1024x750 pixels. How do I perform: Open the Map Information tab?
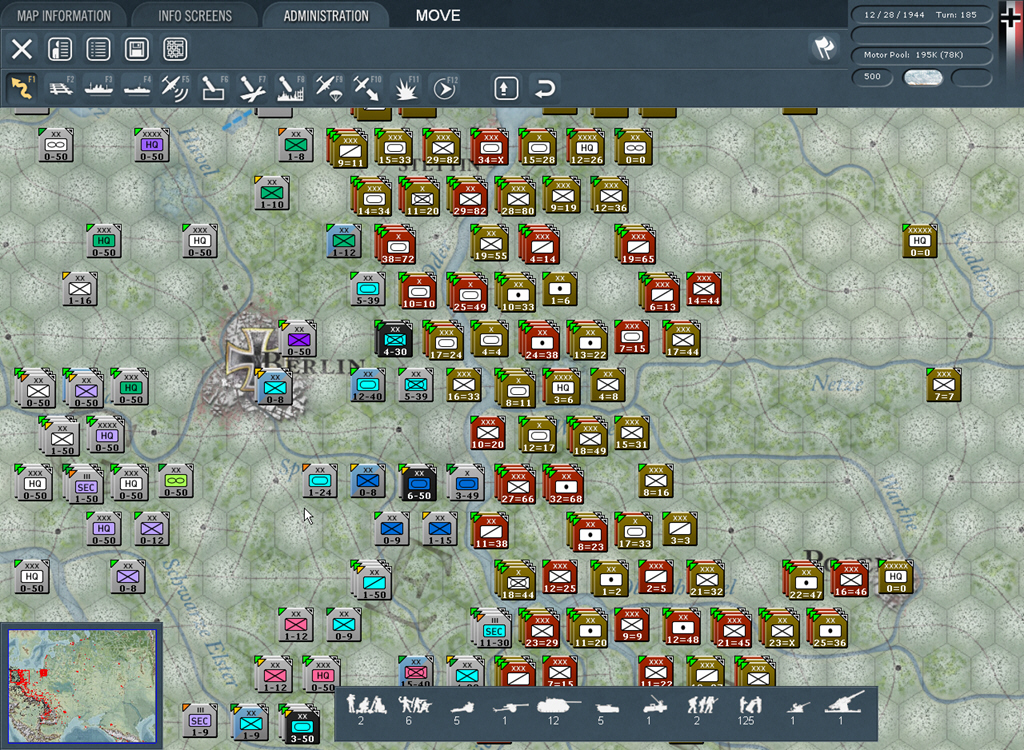[x=62, y=16]
